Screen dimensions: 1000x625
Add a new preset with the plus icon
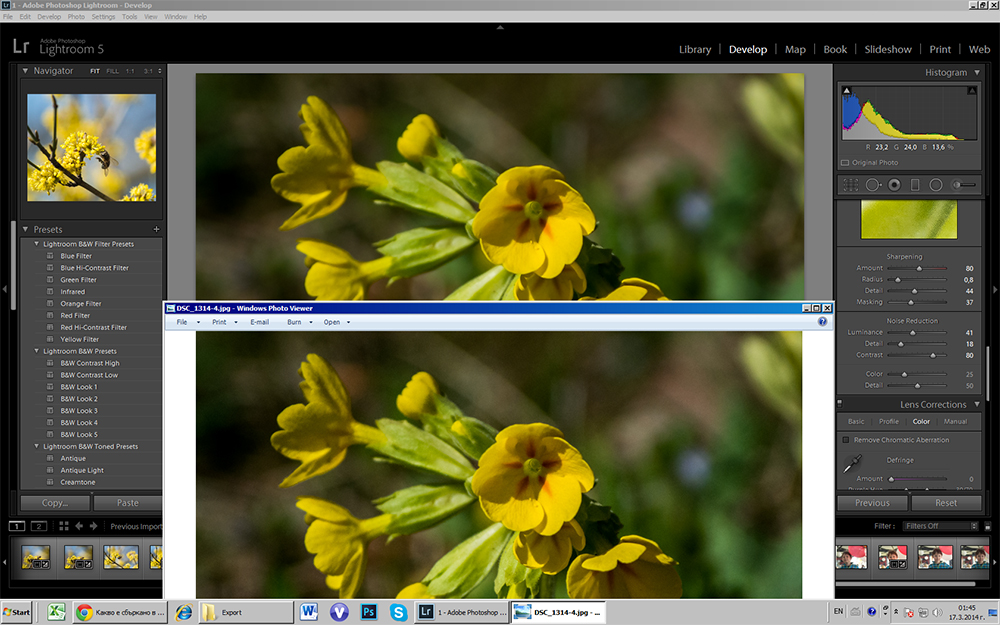click(x=156, y=229)
